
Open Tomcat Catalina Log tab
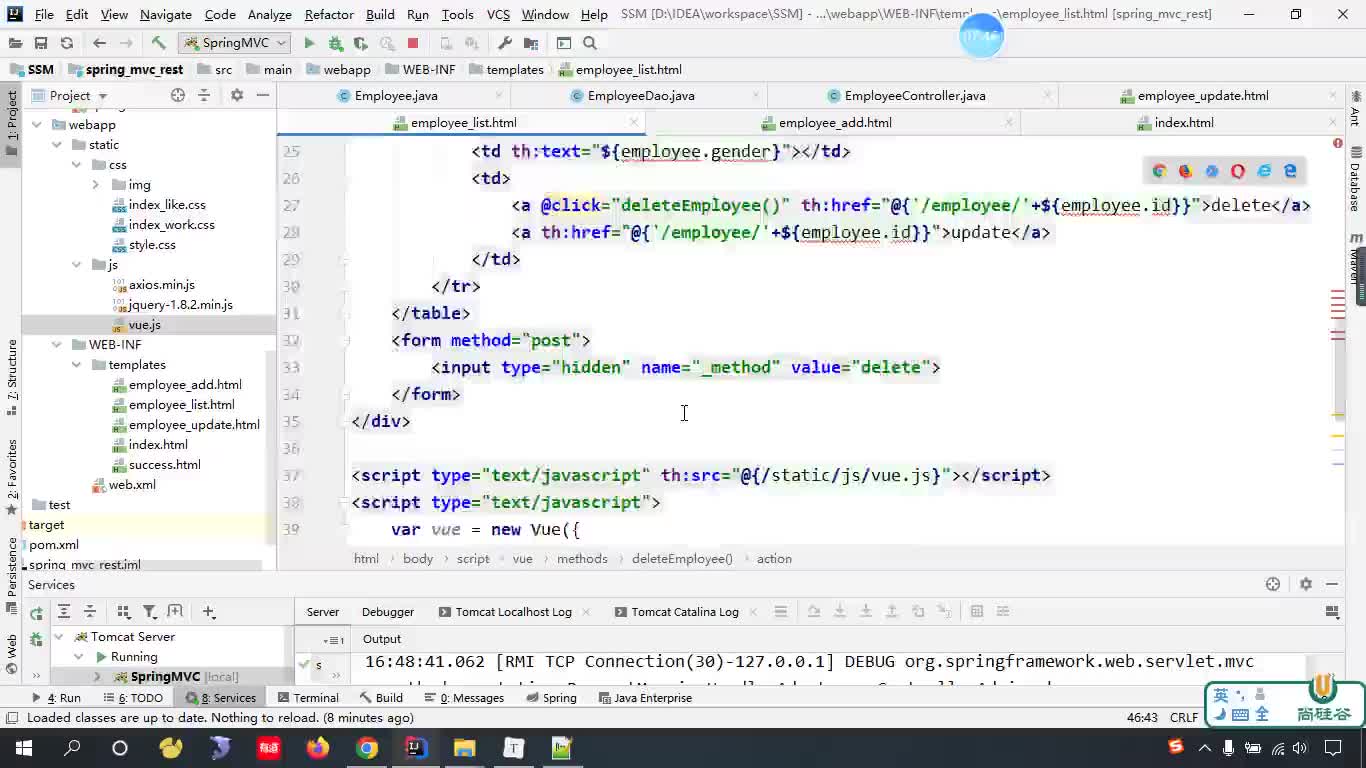pos(684,612)
